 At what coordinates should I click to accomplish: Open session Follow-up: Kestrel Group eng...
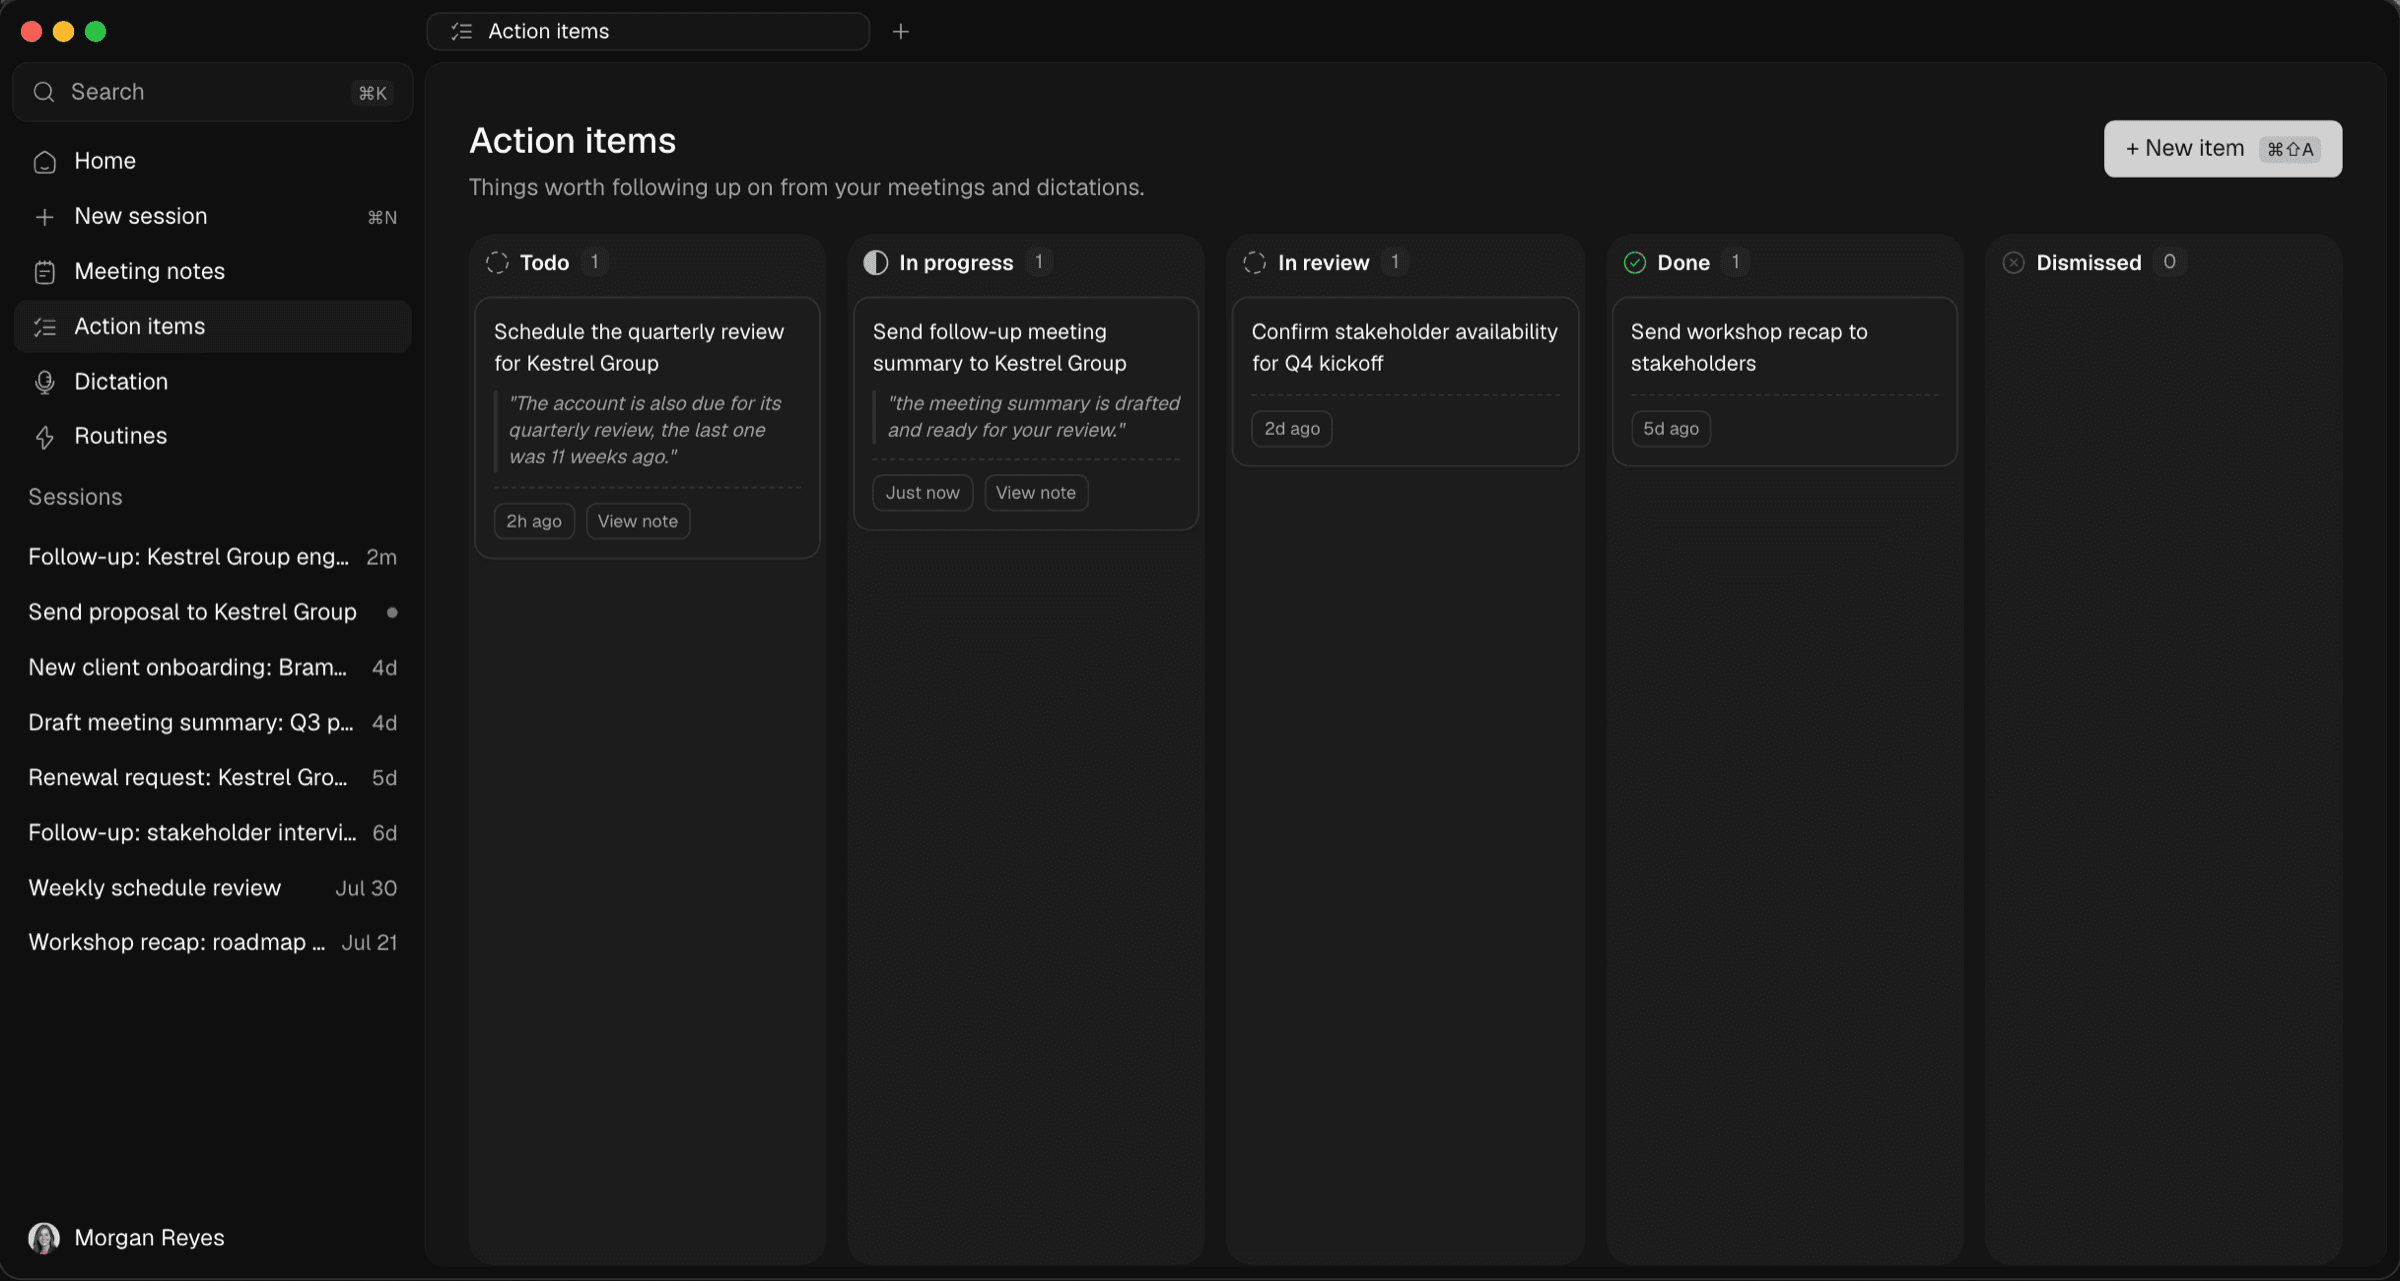point(213,557)
